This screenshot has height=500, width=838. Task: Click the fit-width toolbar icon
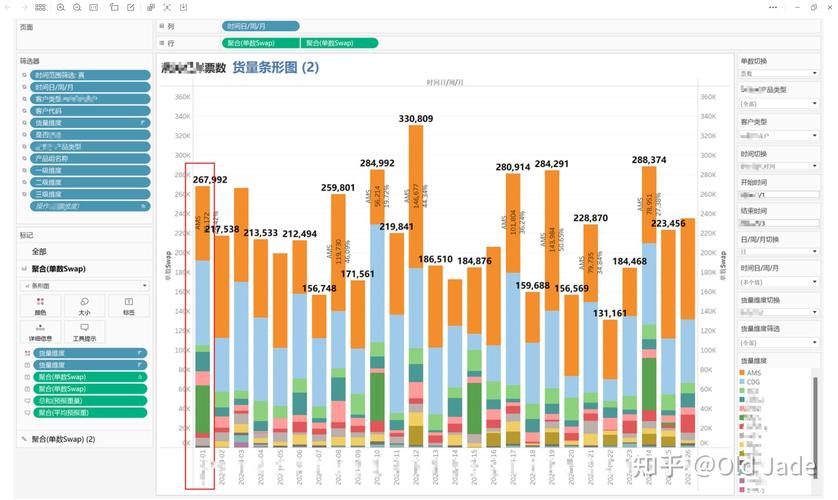[x=94, y=7]
